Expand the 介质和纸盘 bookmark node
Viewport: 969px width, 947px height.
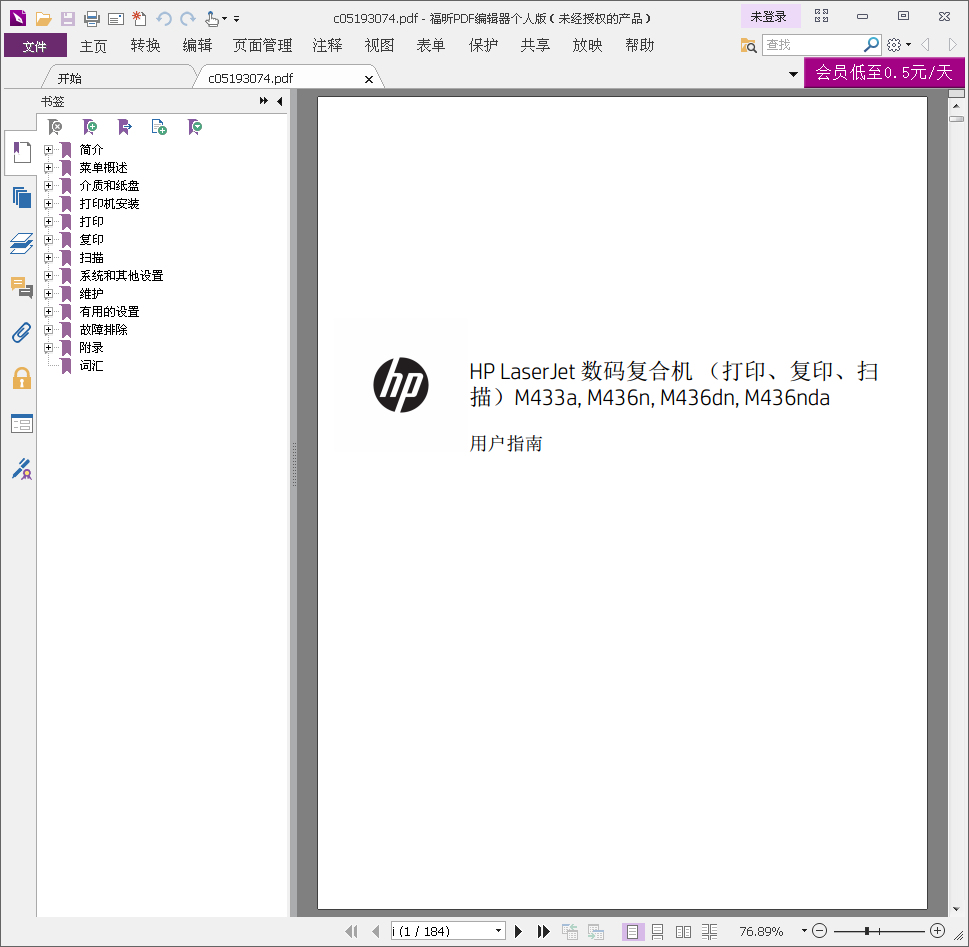48,185
